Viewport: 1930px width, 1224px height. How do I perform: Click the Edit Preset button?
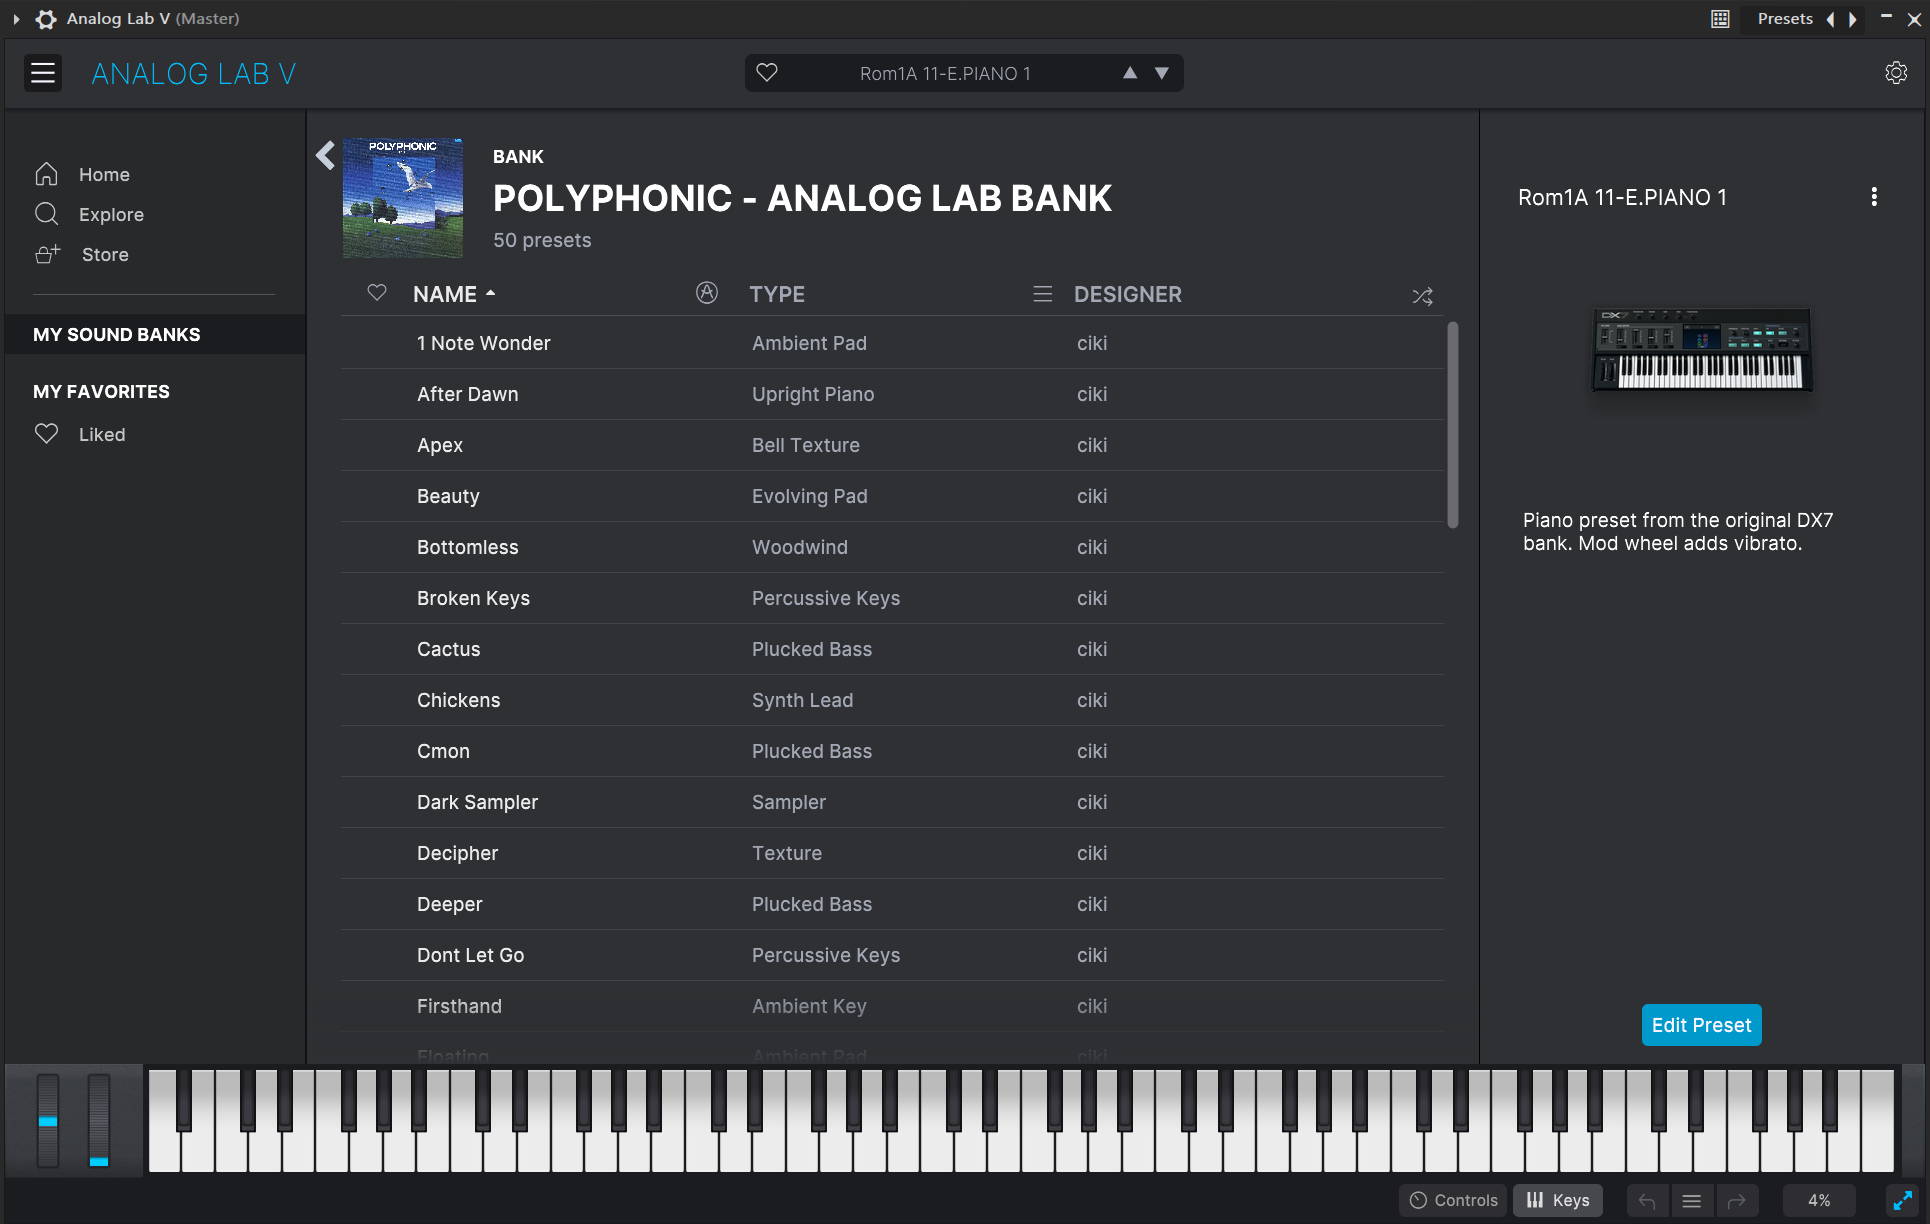pos(1702,1025)
